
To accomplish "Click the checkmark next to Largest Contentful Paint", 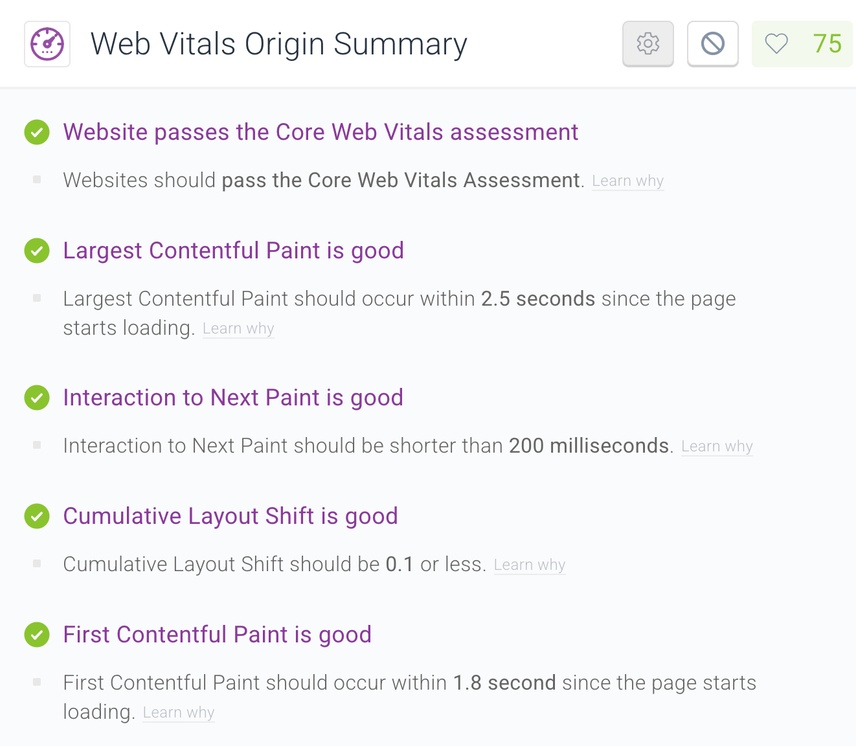I will (37, 251).
